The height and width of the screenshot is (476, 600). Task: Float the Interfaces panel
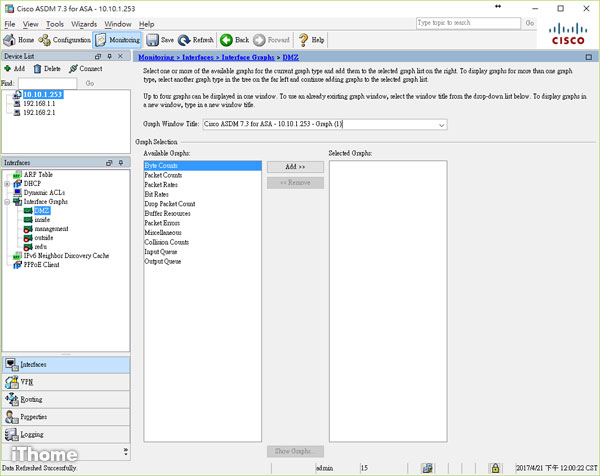pyautogui.click(x=109, y=163)
